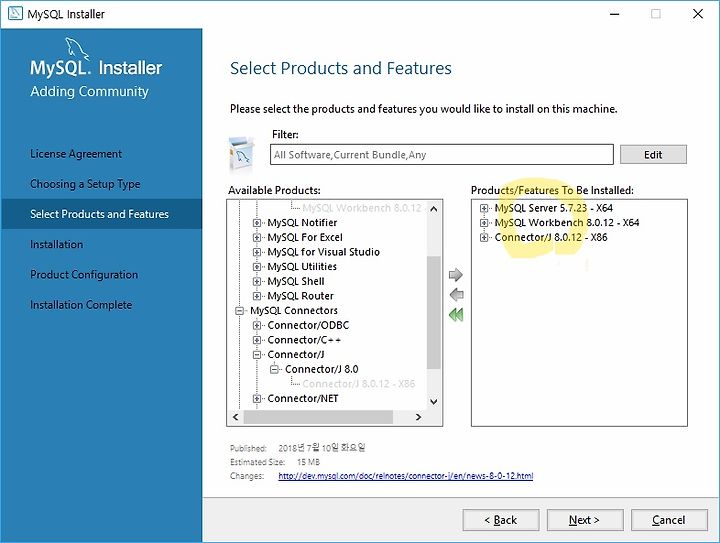The width and height of the screenshot is (720, 543).
Task: Go to Installation Complete step
Action: (x=81, y=305)
